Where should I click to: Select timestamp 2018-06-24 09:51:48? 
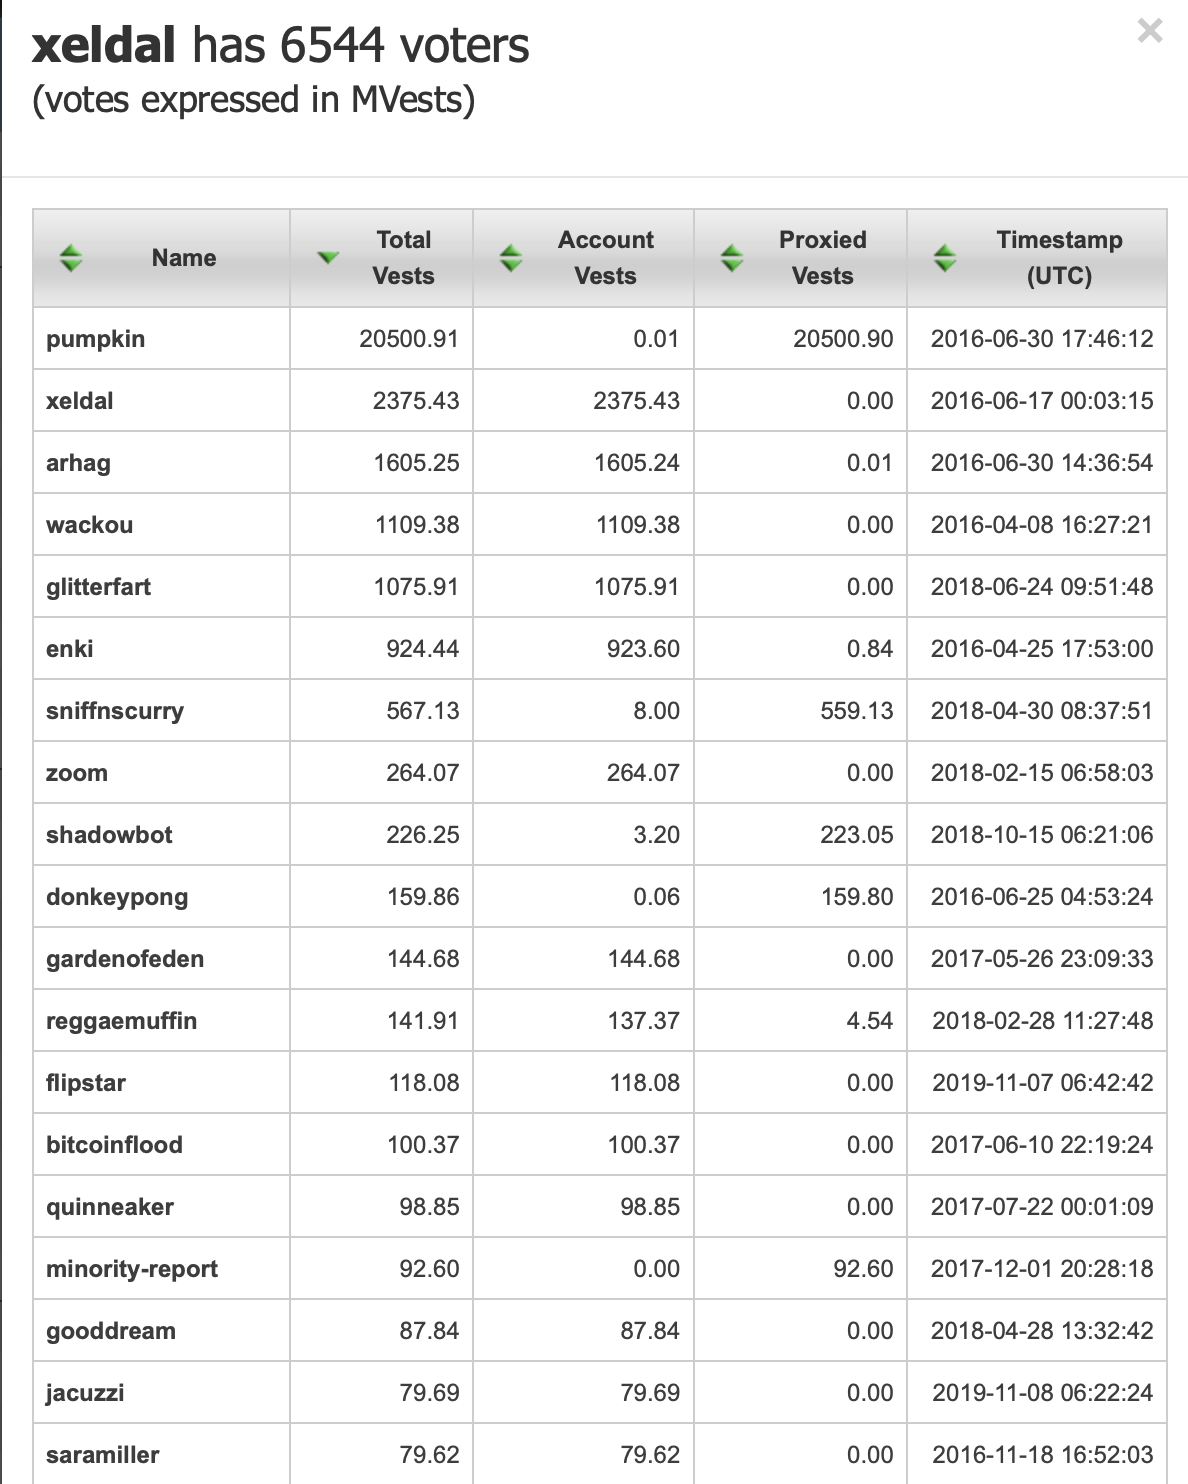click(x=1042, y=587)
